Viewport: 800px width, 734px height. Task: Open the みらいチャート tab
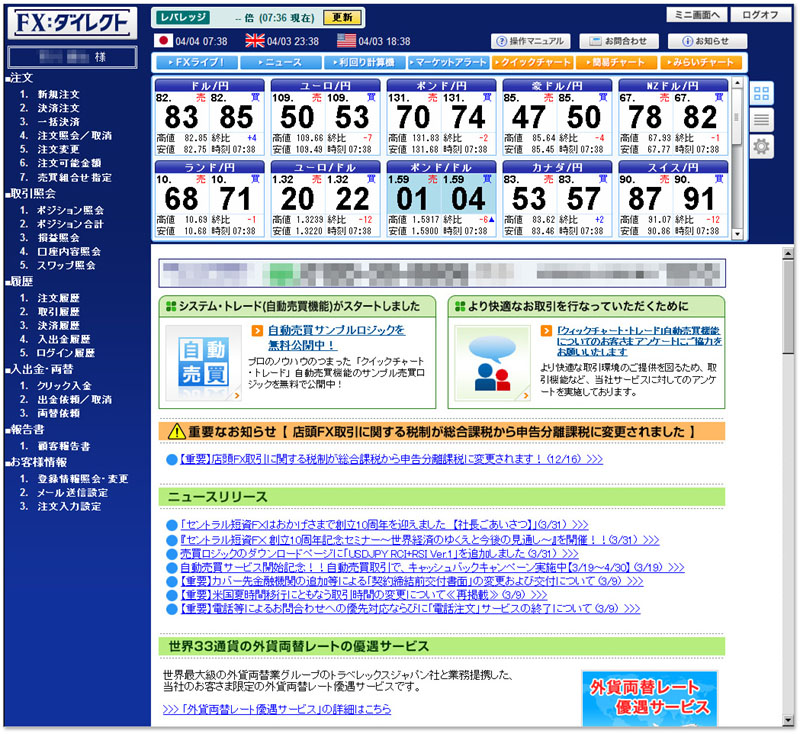click(701, 62)
